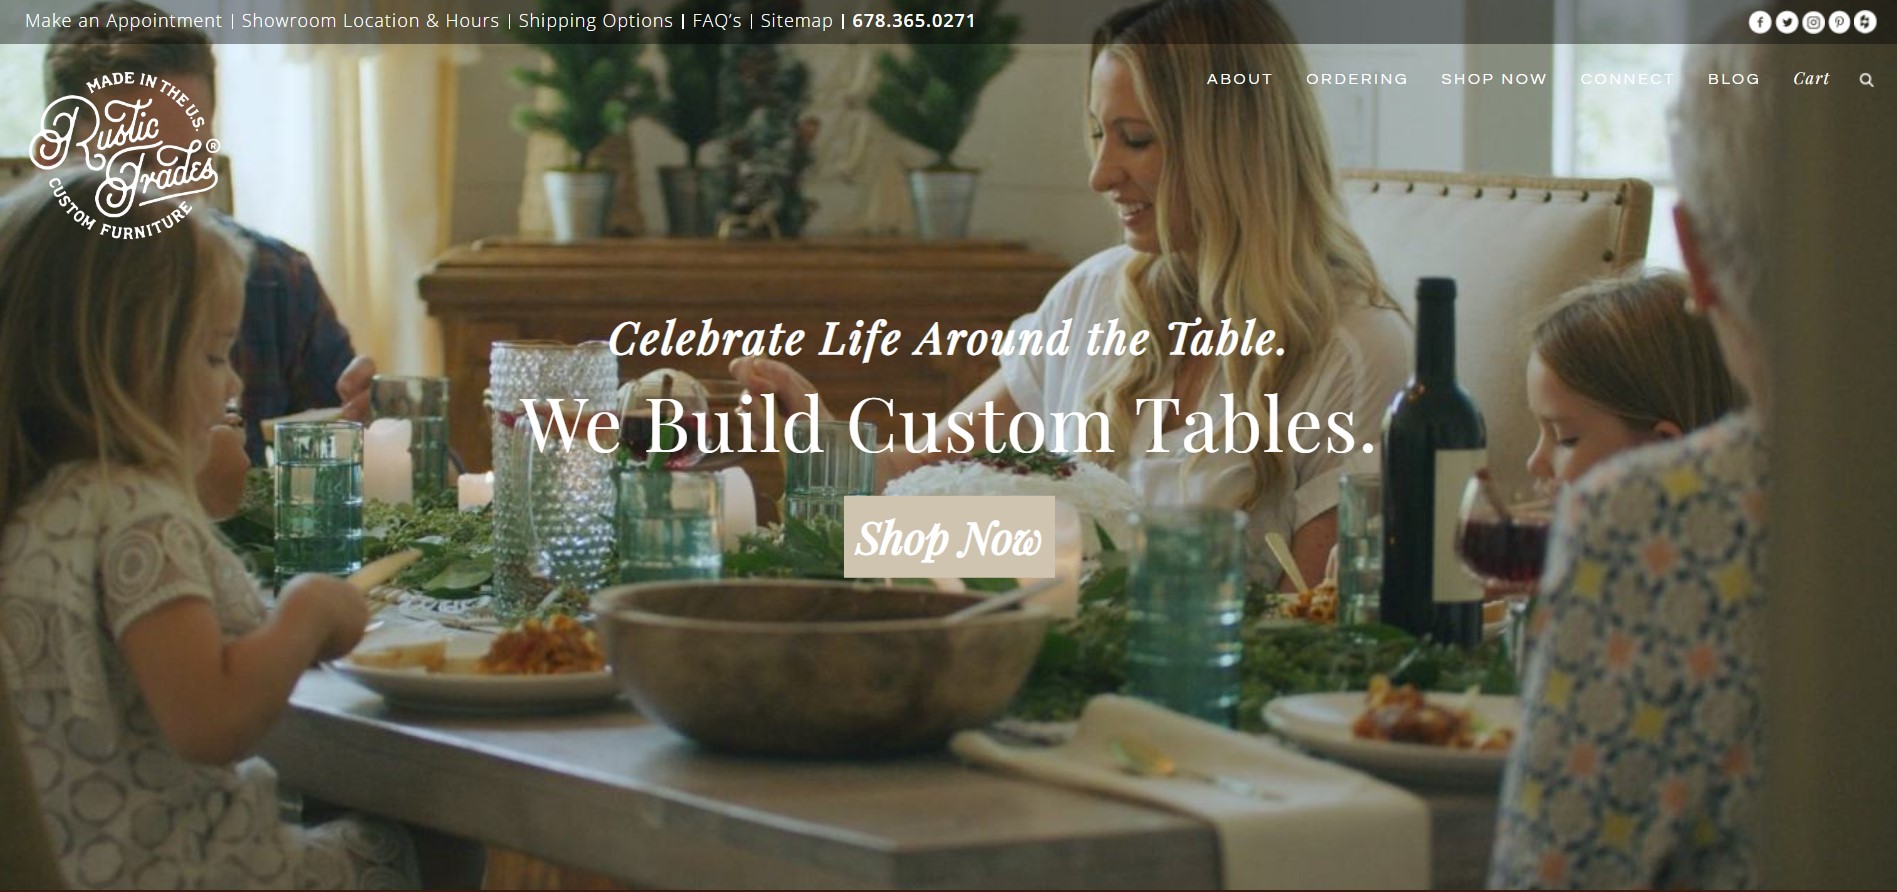The image size is (1897, 892).
Task: Open the Ordering menu
Action: 1356,79
